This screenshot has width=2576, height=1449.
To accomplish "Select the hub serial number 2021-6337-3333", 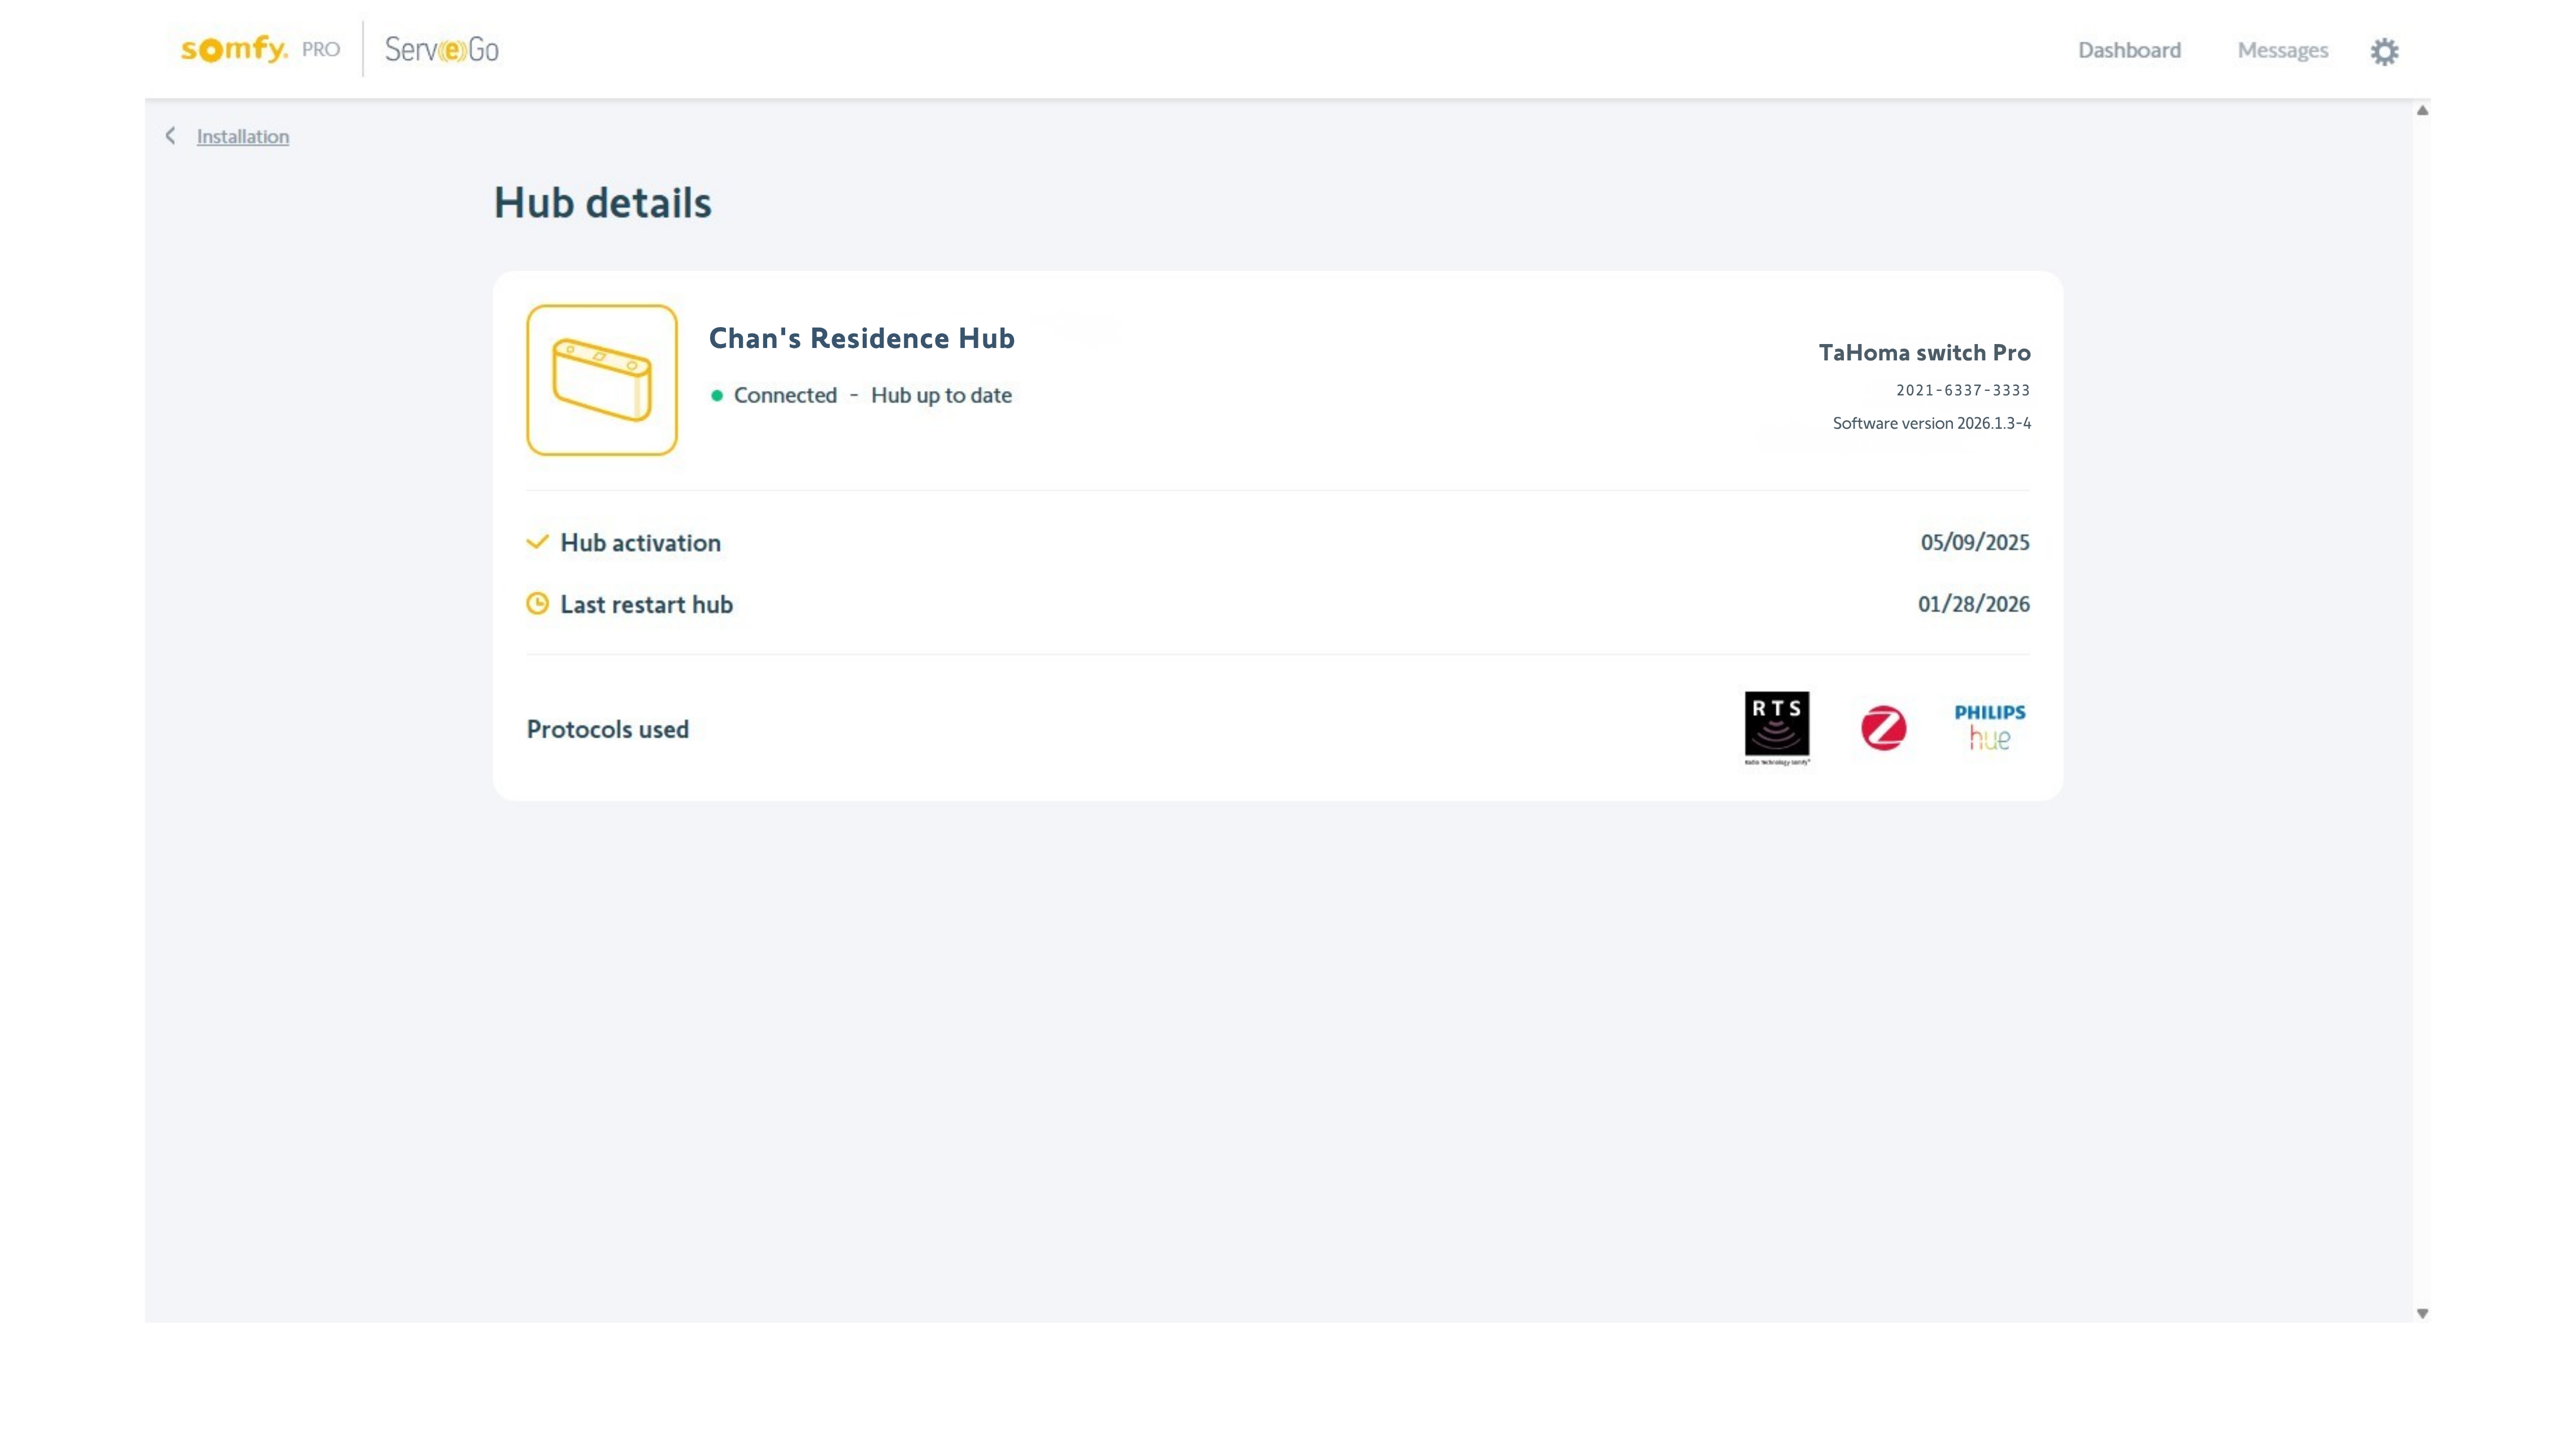I will [1962, 390].
